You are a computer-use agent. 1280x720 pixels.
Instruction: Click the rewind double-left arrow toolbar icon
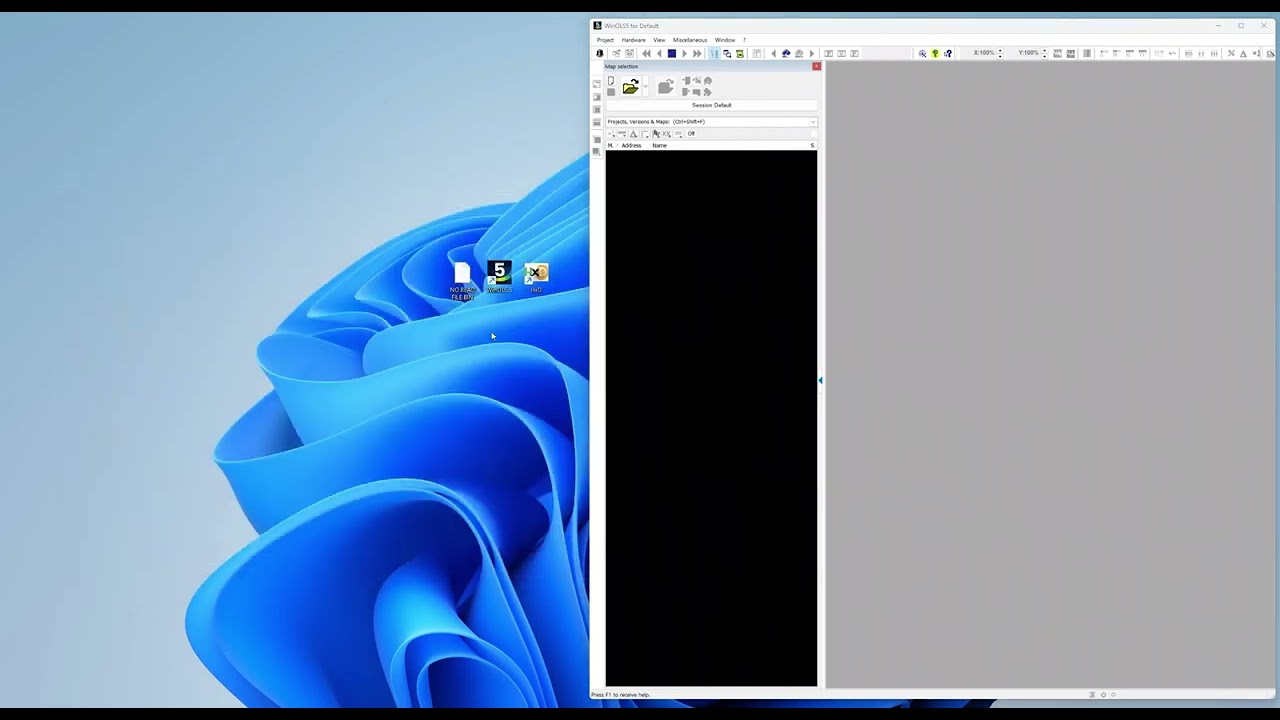[646, 53]
